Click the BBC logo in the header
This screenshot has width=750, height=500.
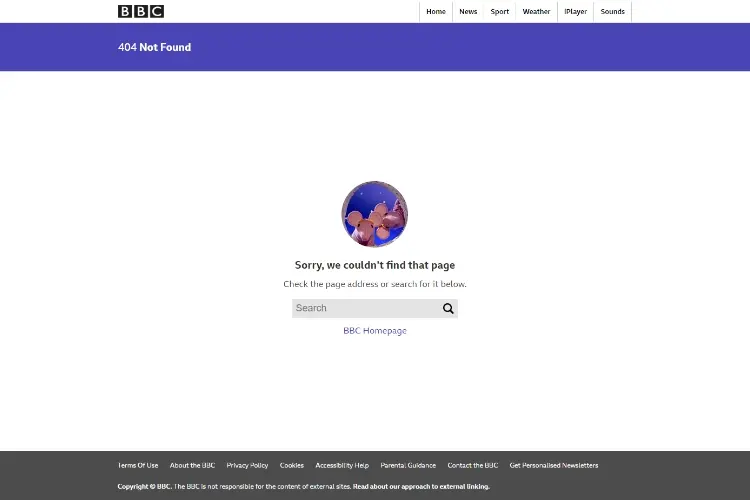pyautogui.click(x=141, y=11)
